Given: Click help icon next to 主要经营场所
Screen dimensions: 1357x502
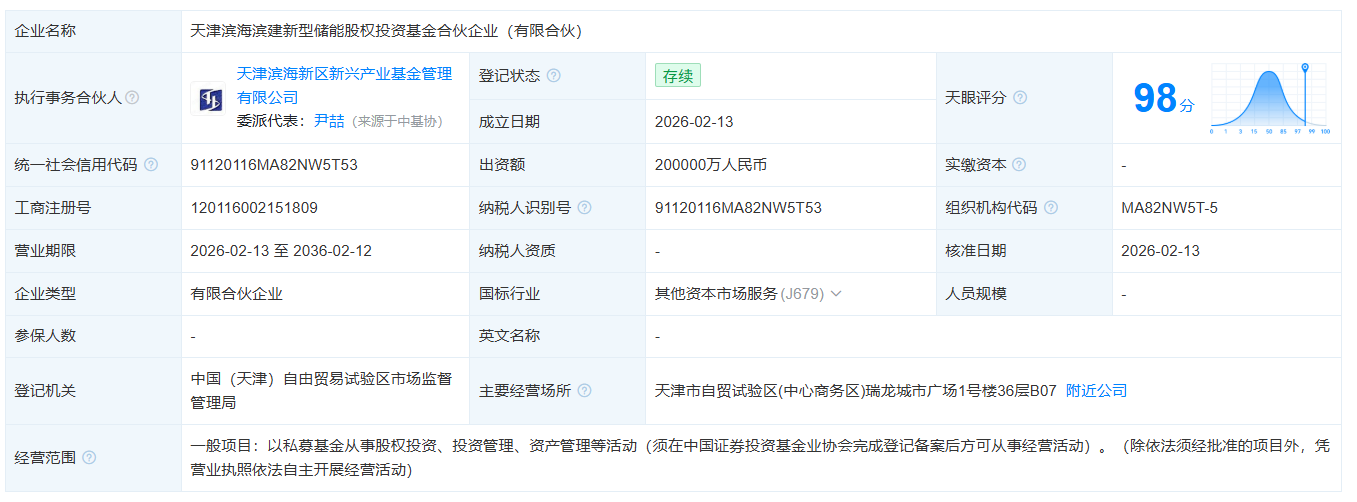Looking at the screenshot, I should [x=584, y=391].
